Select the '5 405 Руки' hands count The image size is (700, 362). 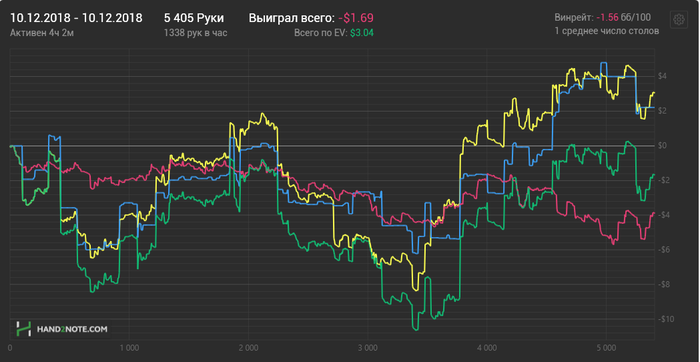click(x=194, y=18)
